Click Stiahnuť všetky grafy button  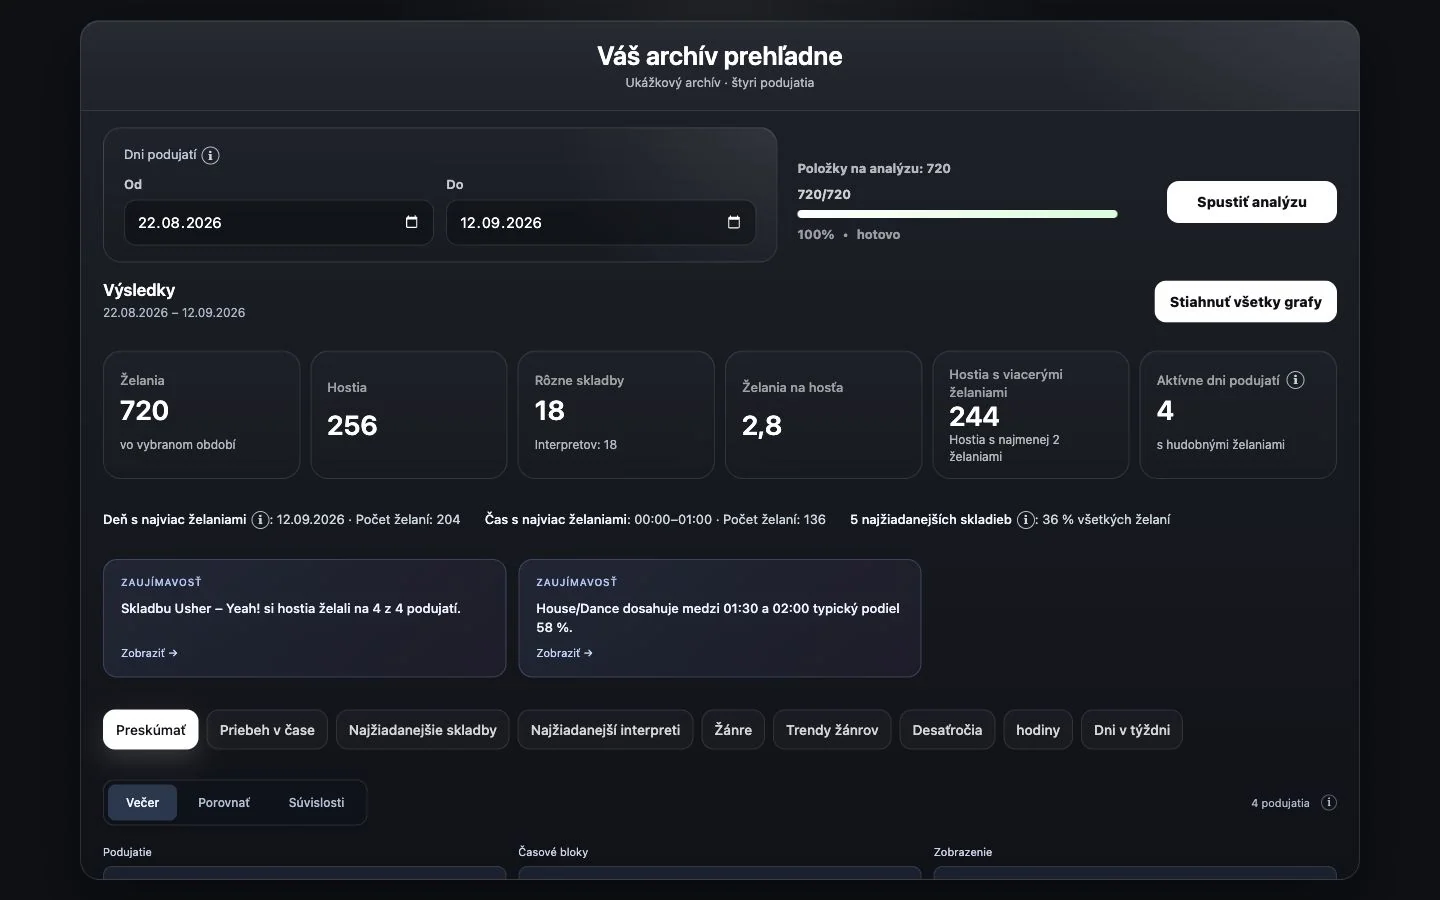pyautogui.click(x=1245, y=302)
